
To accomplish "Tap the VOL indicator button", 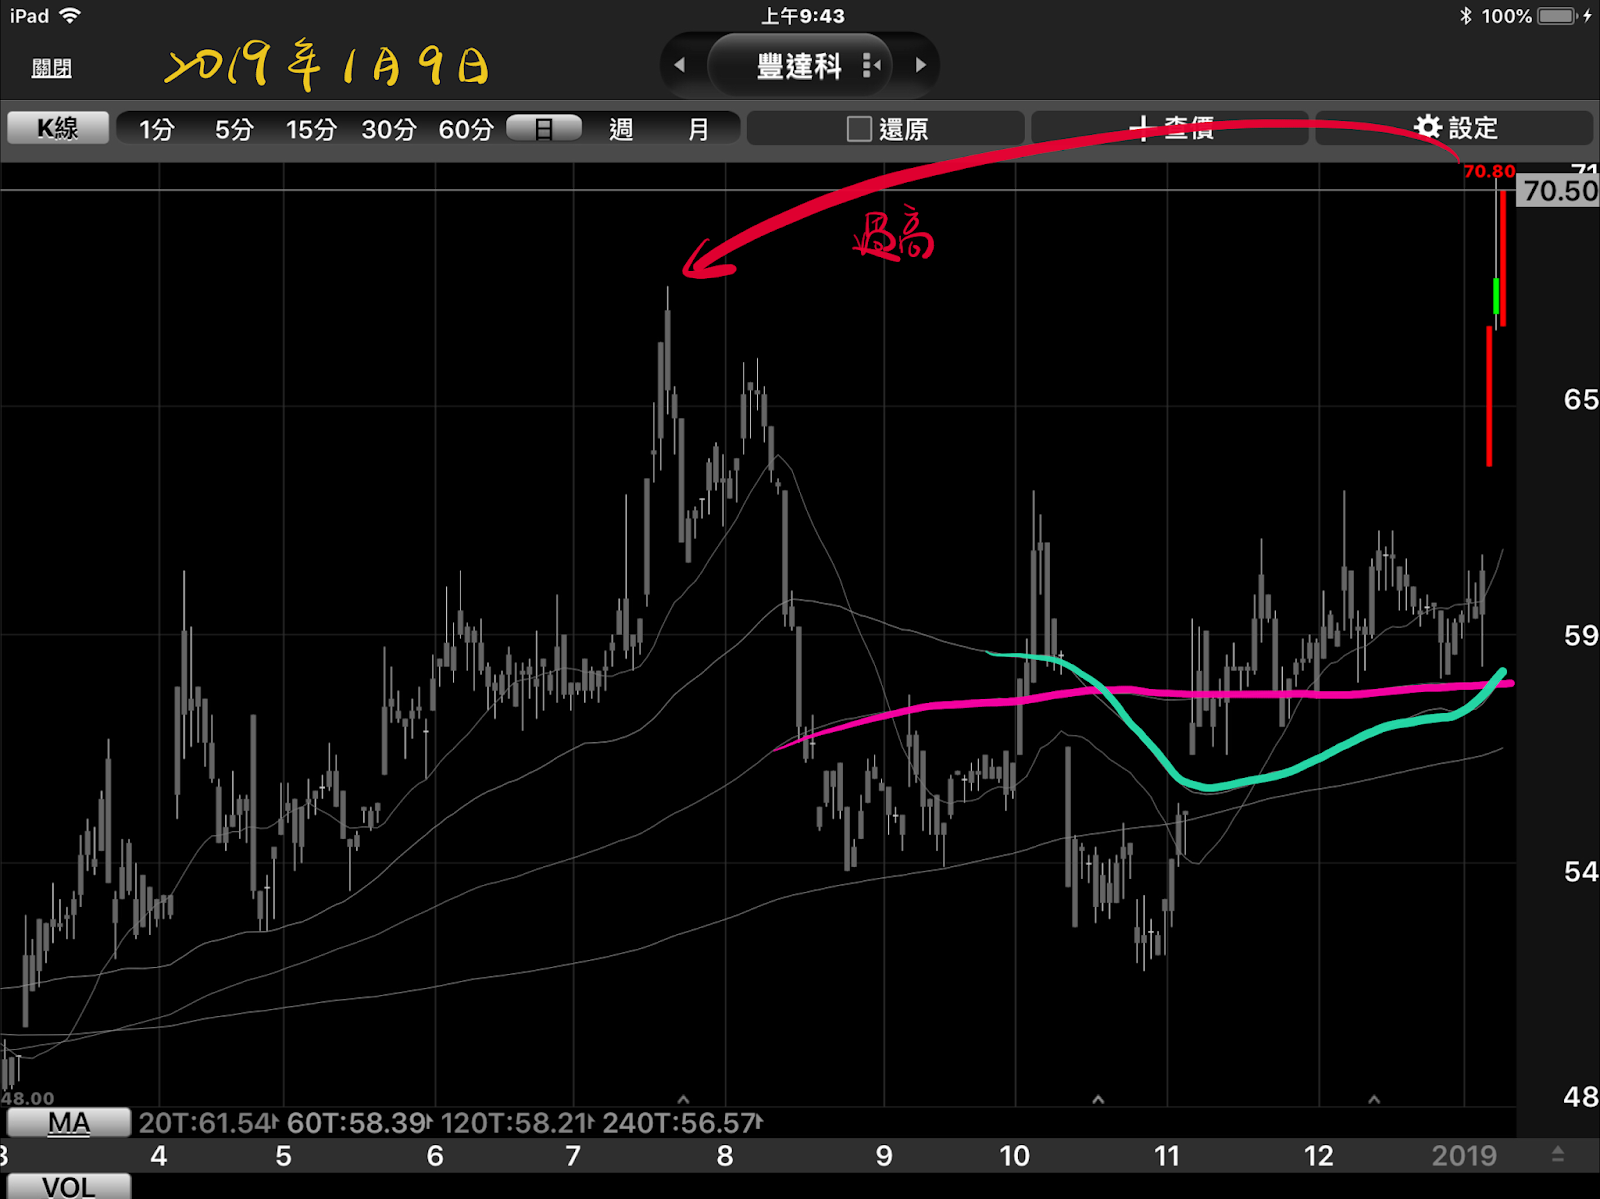I will [x=68, y=1187].
